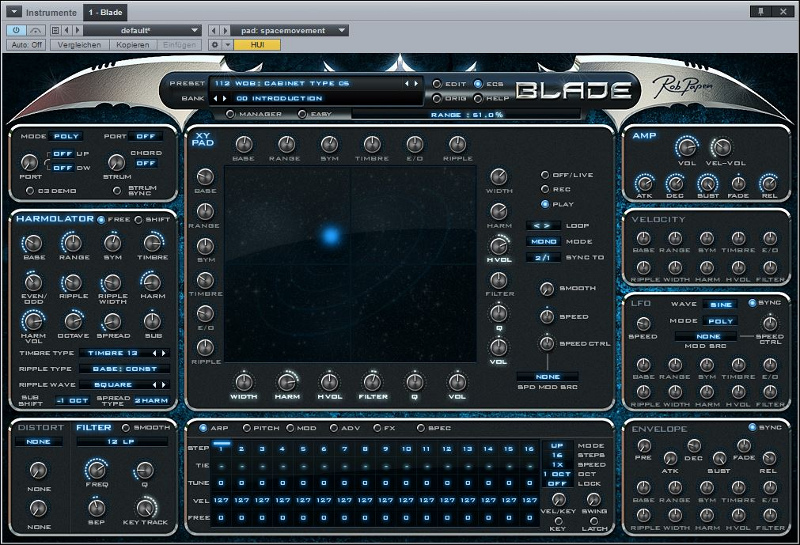Click next Timbre Type arrow

tap(164, 353)
